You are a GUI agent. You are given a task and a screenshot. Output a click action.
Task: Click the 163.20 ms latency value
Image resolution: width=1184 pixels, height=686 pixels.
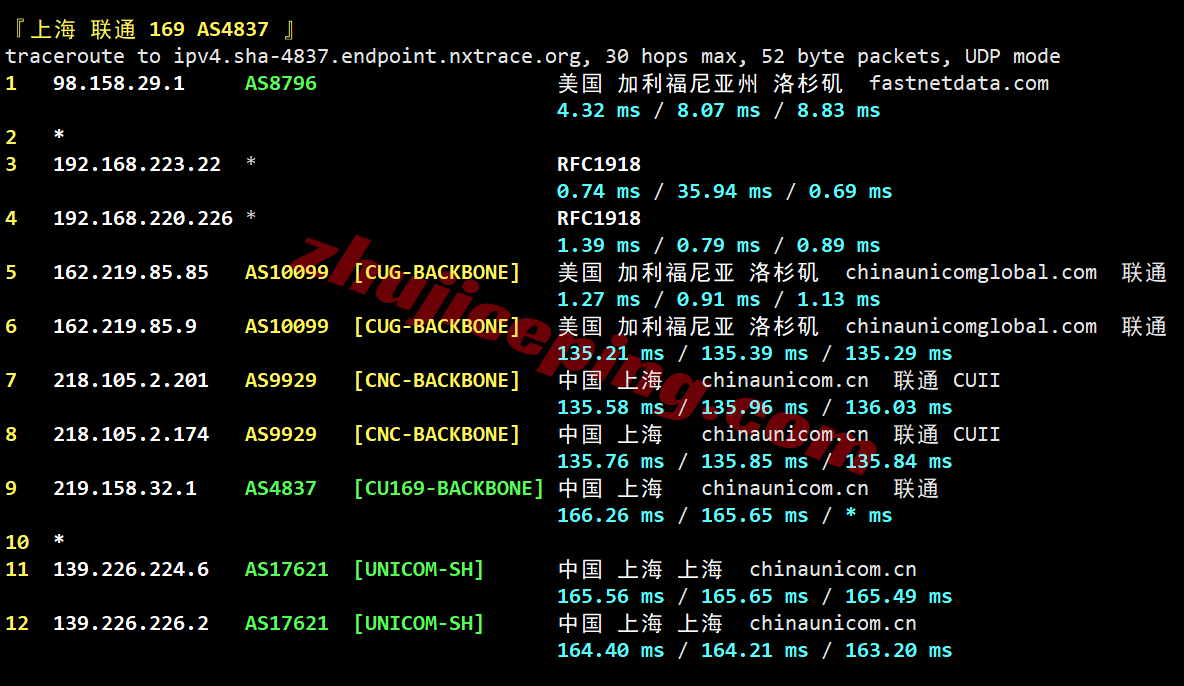(898, 650)
